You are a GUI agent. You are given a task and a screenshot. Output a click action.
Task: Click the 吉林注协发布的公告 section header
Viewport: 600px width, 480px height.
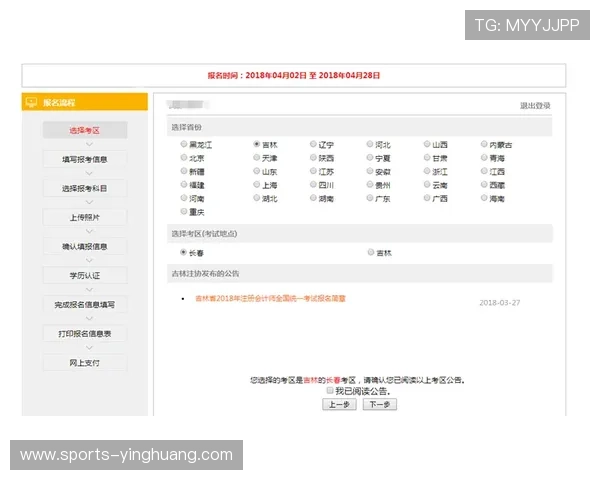[x=360, y=273]
